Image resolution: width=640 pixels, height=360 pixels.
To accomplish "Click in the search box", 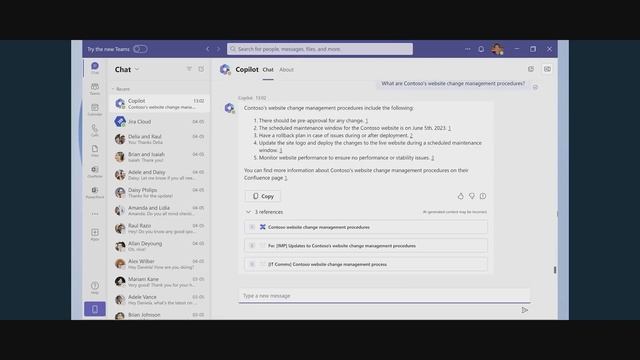I will click(x=320, y=49).
